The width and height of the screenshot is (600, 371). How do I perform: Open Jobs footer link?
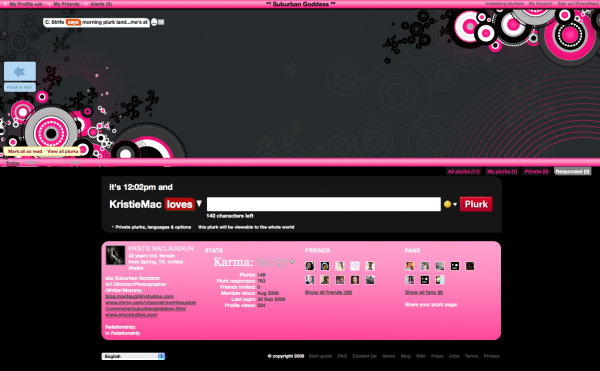click(454, 356)
